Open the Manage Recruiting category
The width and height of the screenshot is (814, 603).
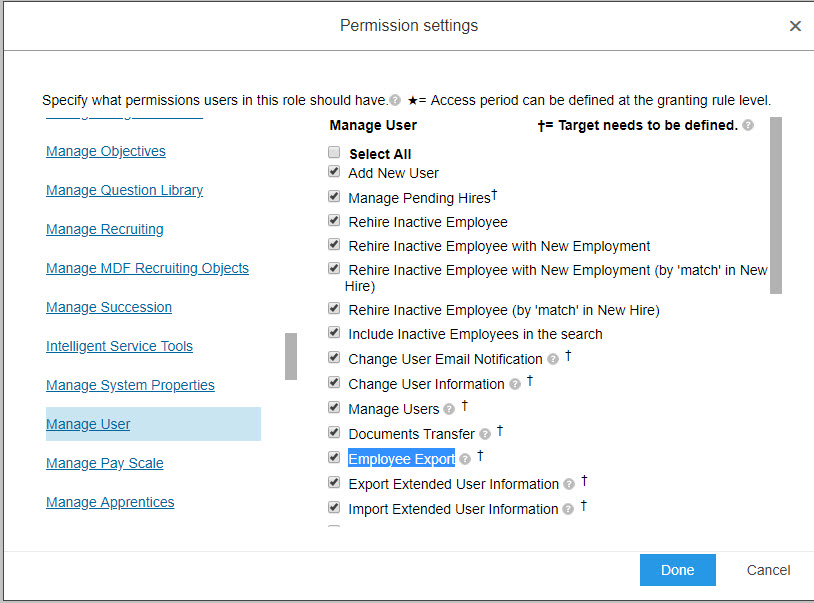(105, 229)
